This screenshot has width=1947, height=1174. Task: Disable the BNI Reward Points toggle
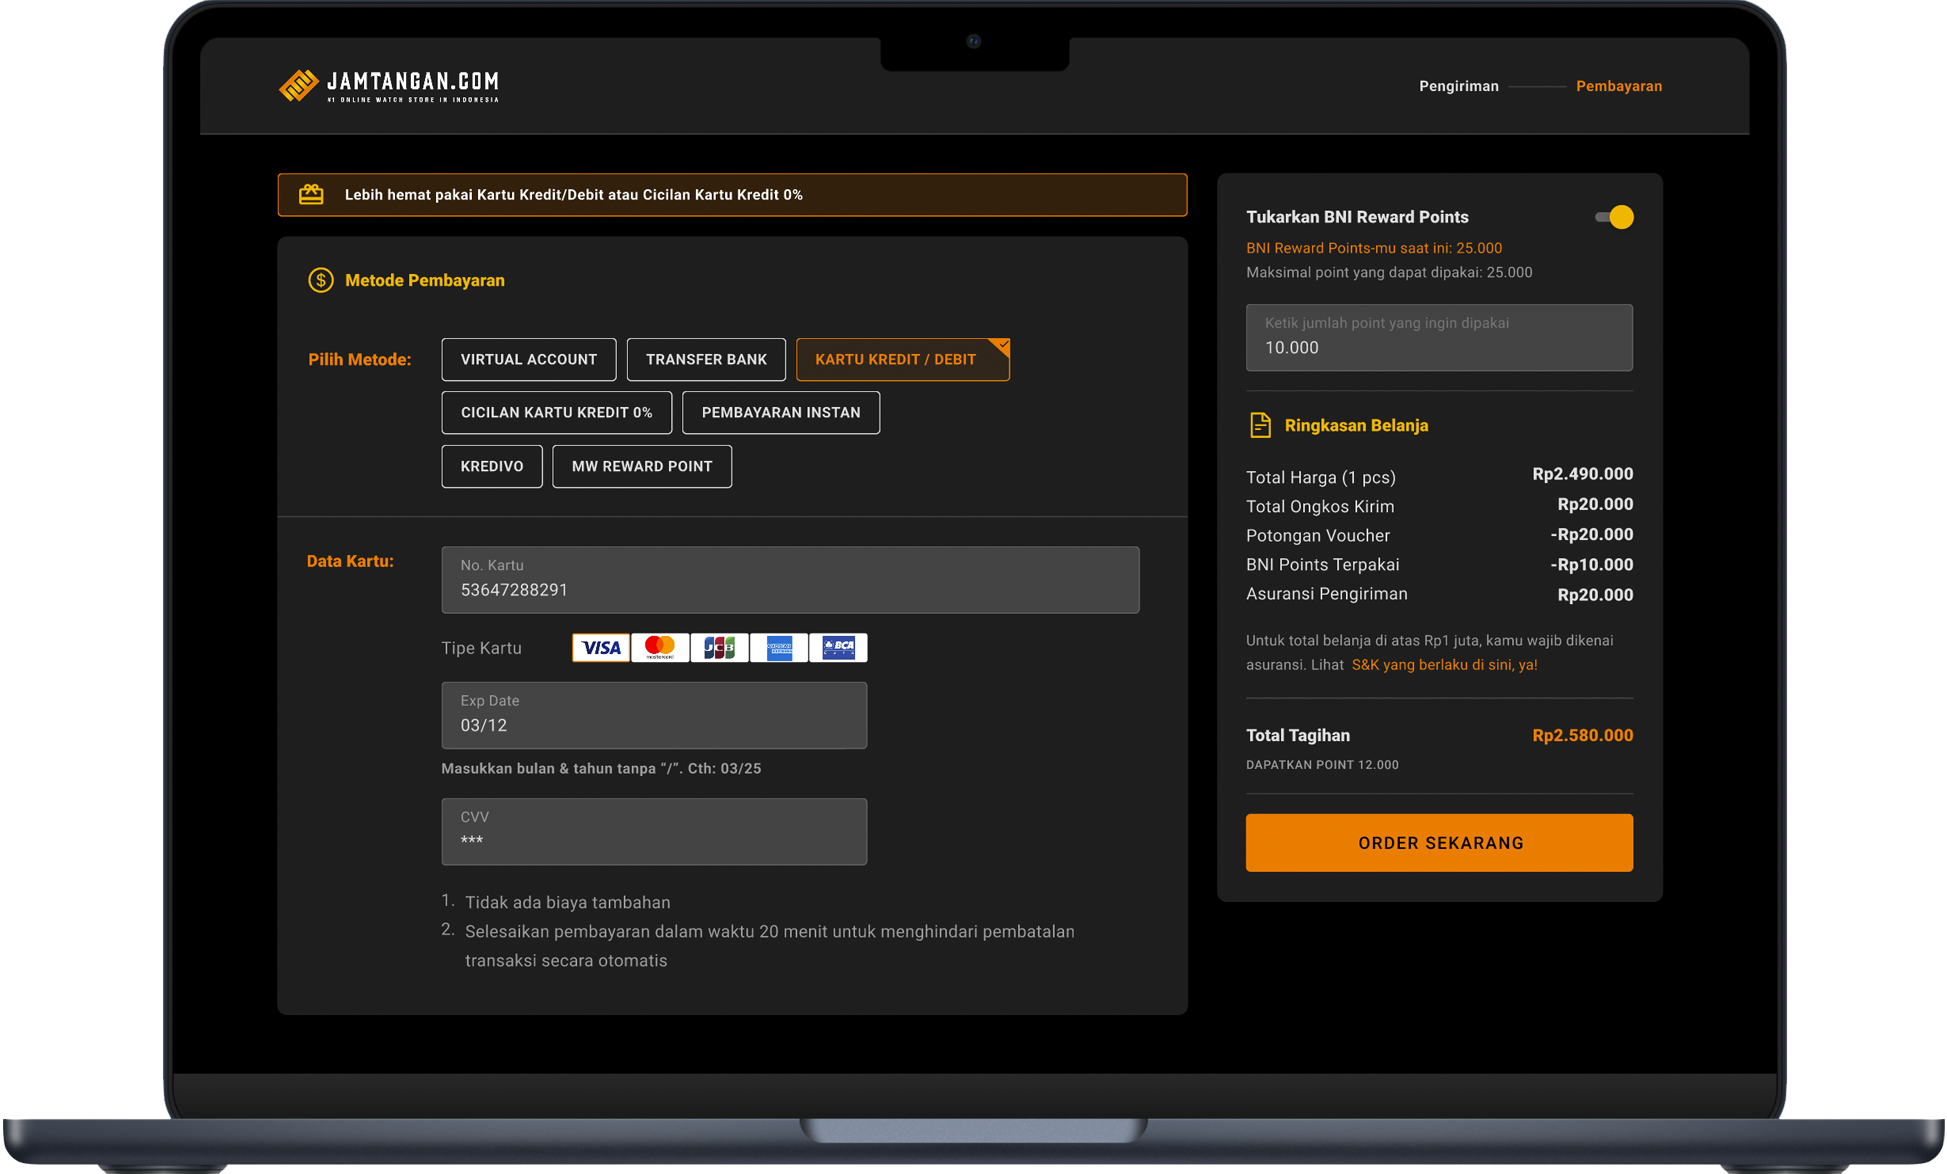1614,217
